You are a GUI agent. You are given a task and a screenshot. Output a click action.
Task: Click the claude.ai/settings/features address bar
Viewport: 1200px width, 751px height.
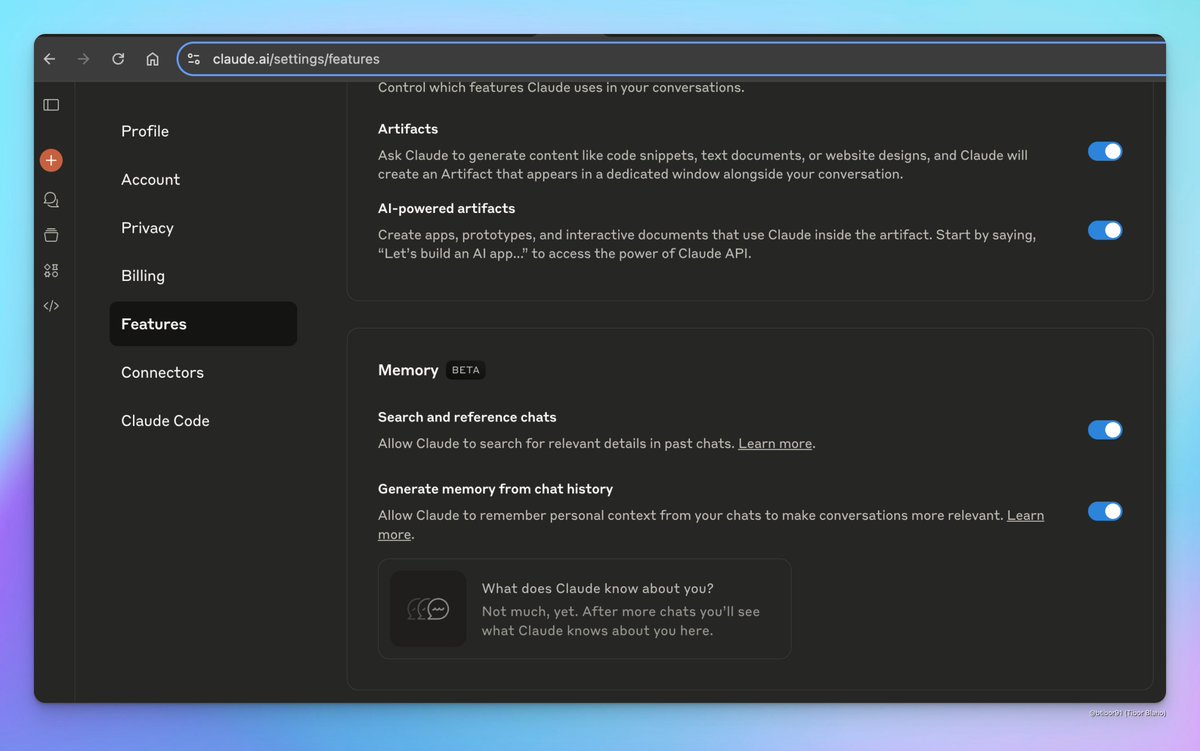coord(672,59)
